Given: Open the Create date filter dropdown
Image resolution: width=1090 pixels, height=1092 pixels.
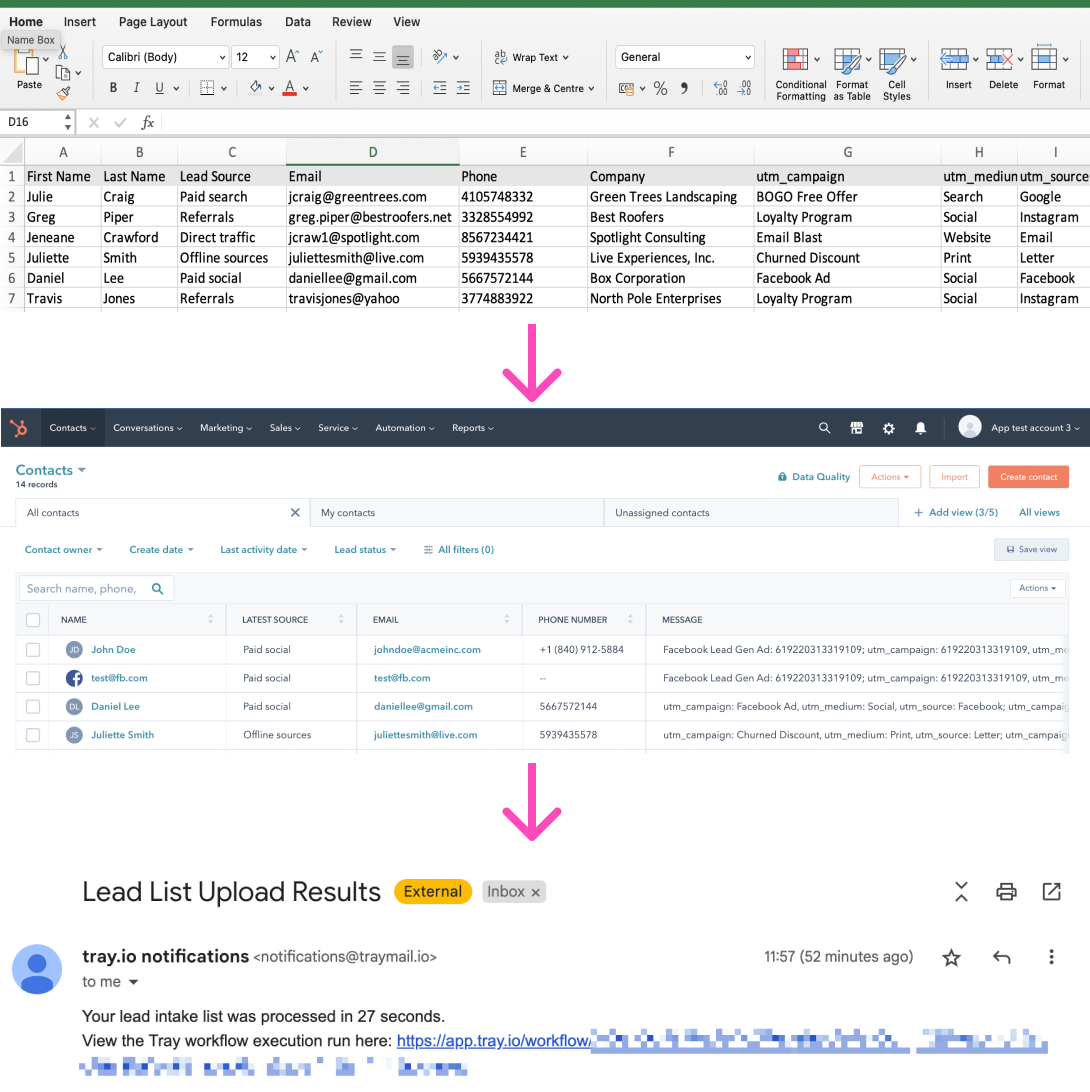Looking at the screenshot, I should [x=161, y=549].
